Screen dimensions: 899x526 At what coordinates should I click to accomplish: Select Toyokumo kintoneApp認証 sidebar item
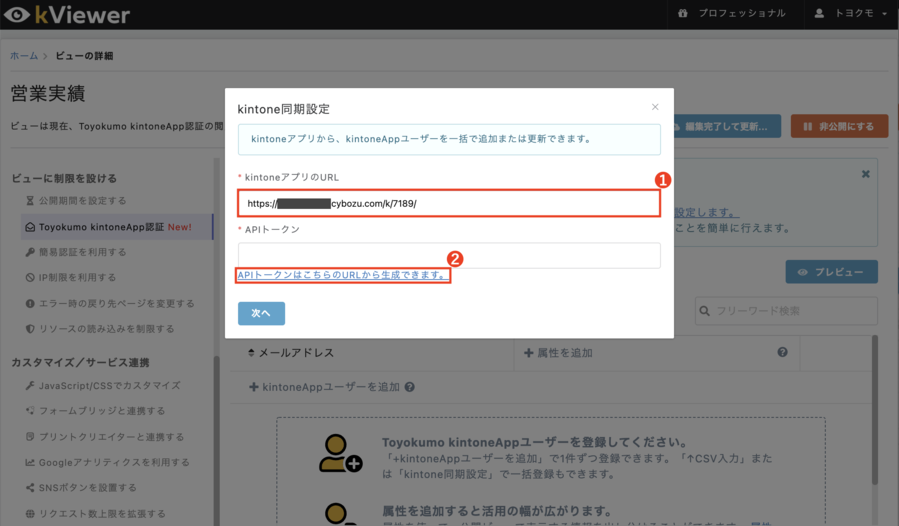116,227
